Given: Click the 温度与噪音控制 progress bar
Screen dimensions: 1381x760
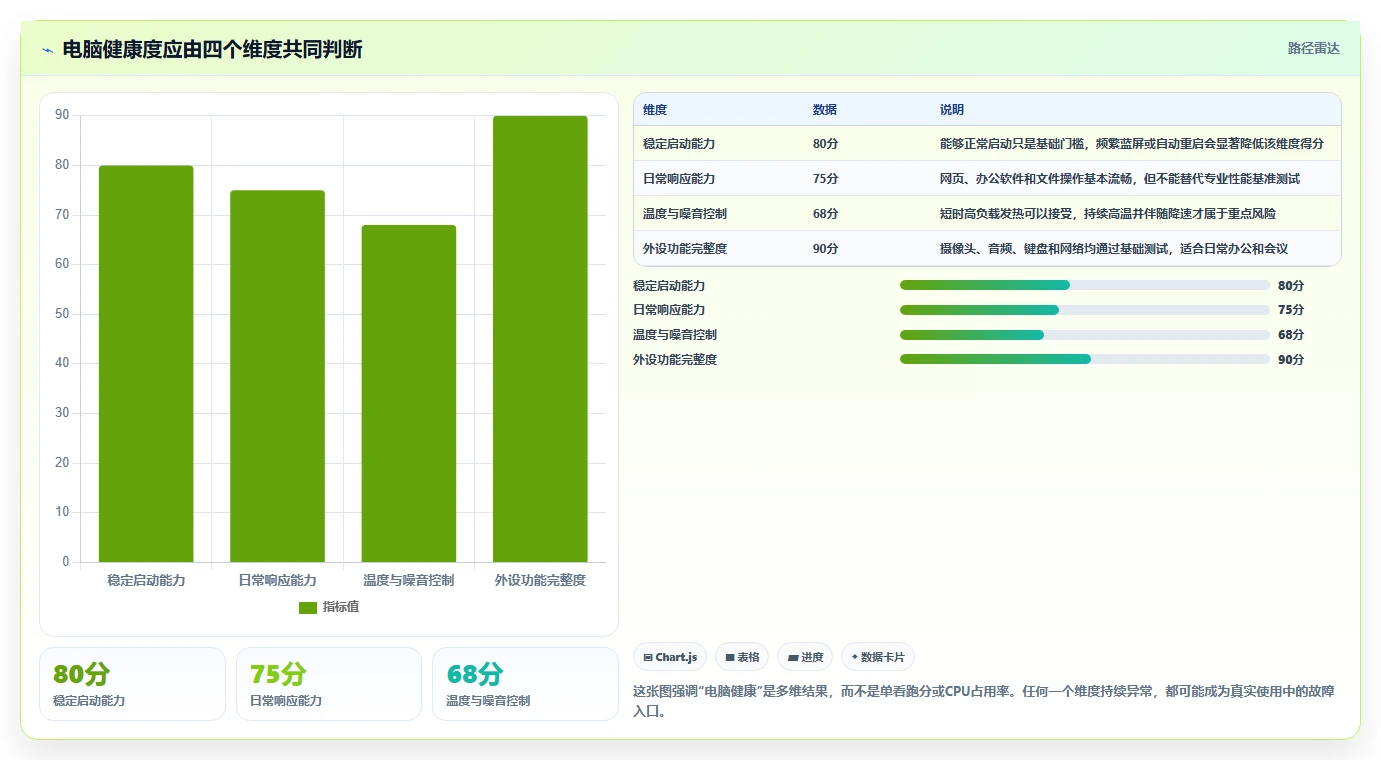Looking at the screenshot, I should coord(1085,335).
